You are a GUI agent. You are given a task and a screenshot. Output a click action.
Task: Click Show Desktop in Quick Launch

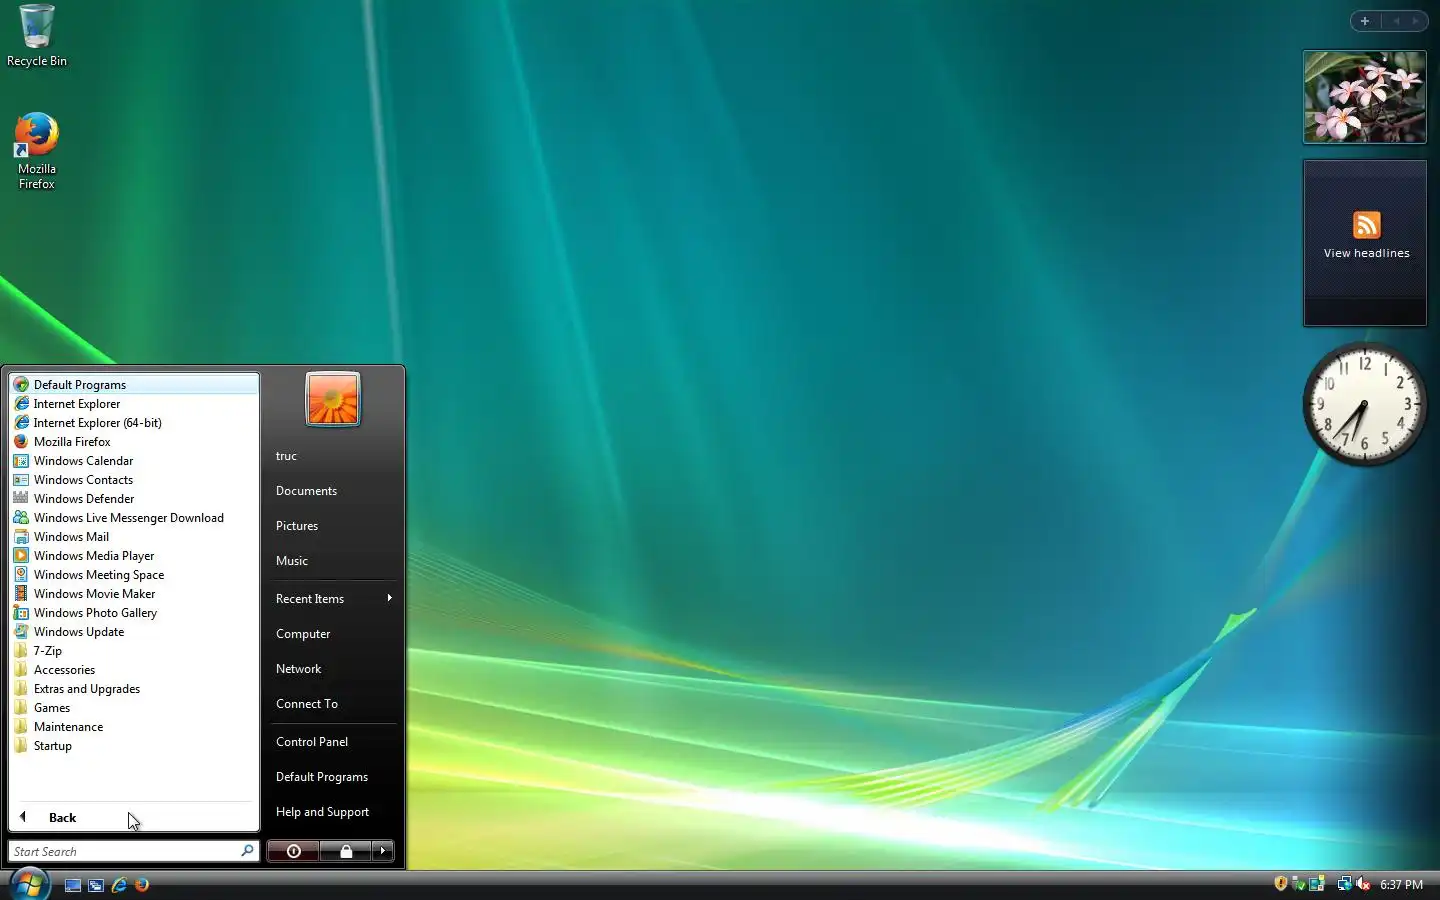tap(73, 885)
